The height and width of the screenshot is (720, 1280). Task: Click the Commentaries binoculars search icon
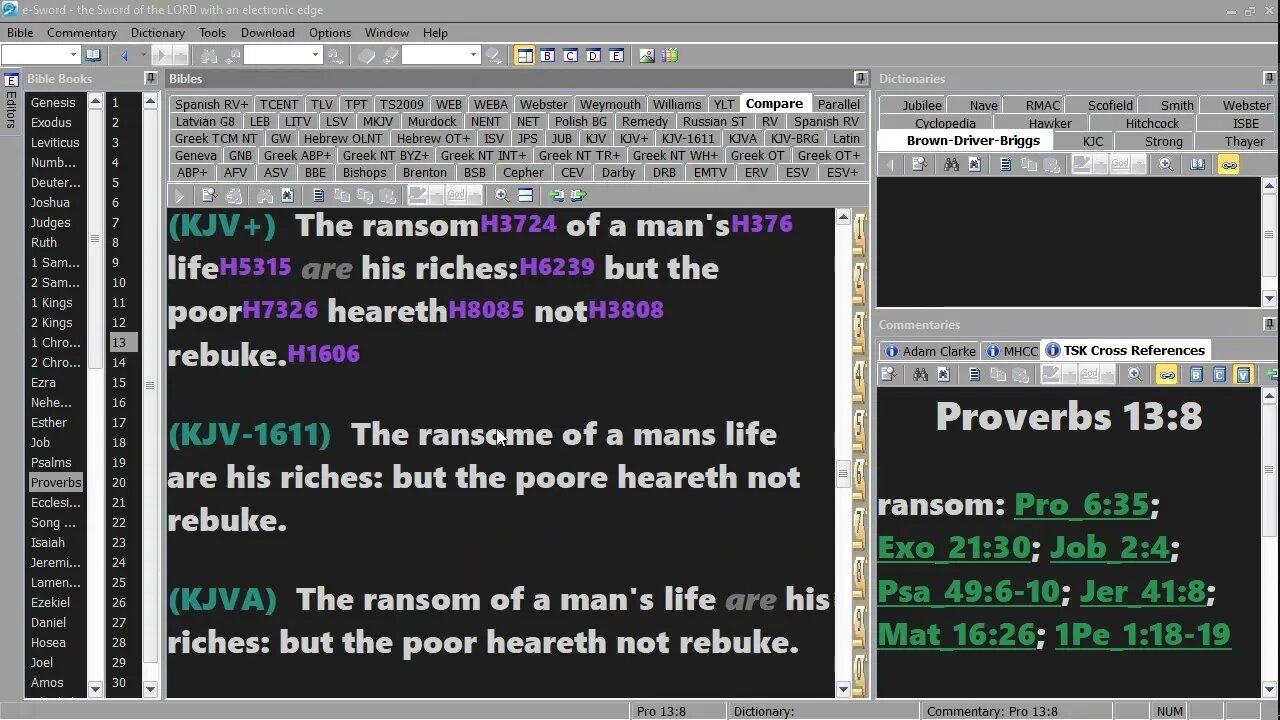coord(920,375)
